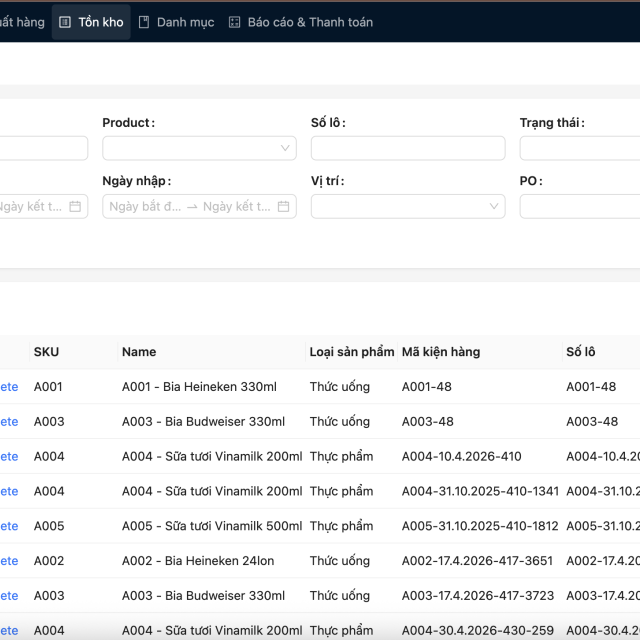
Task: Click package code A002-17.4.2026-417-3651
Action: pyautogui.click(x=477, y=561)
